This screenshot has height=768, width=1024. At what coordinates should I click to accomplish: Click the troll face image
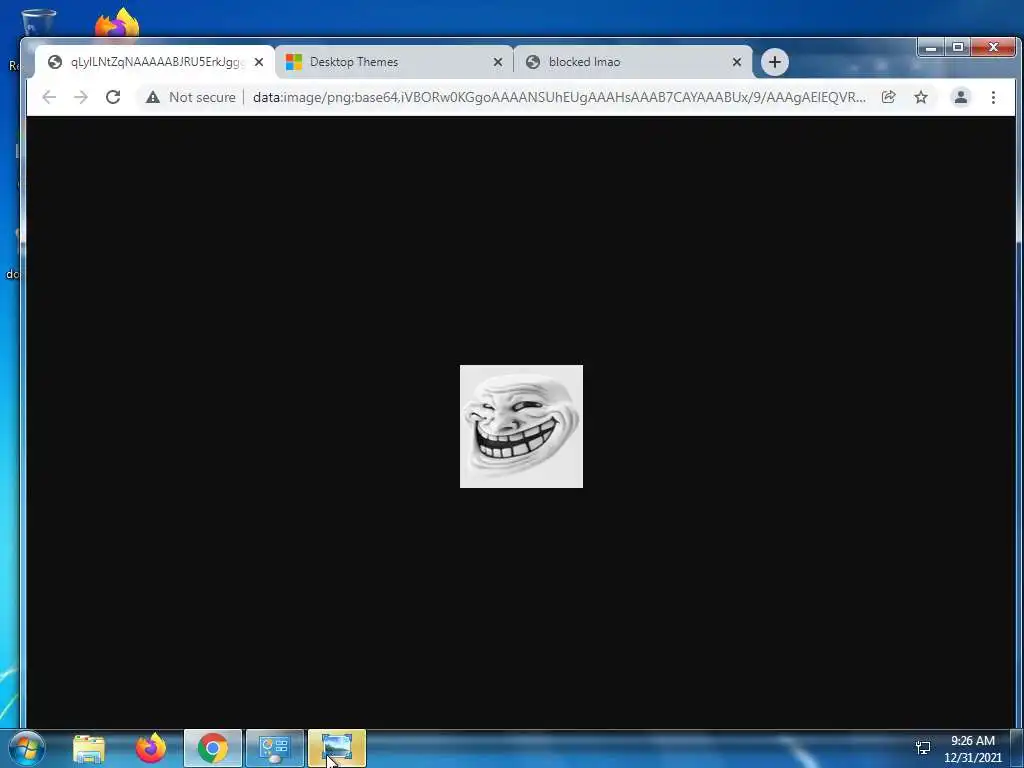pos(521,426)
